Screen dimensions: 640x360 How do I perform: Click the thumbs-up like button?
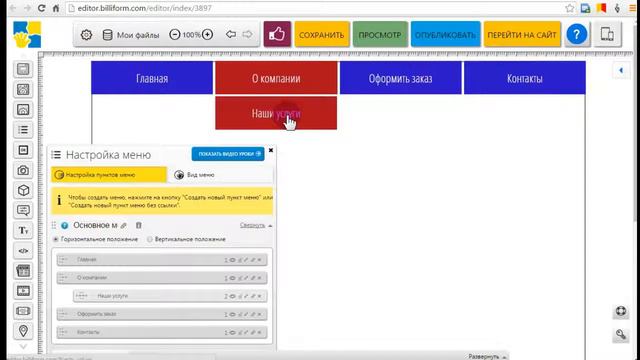coord(277,34)
